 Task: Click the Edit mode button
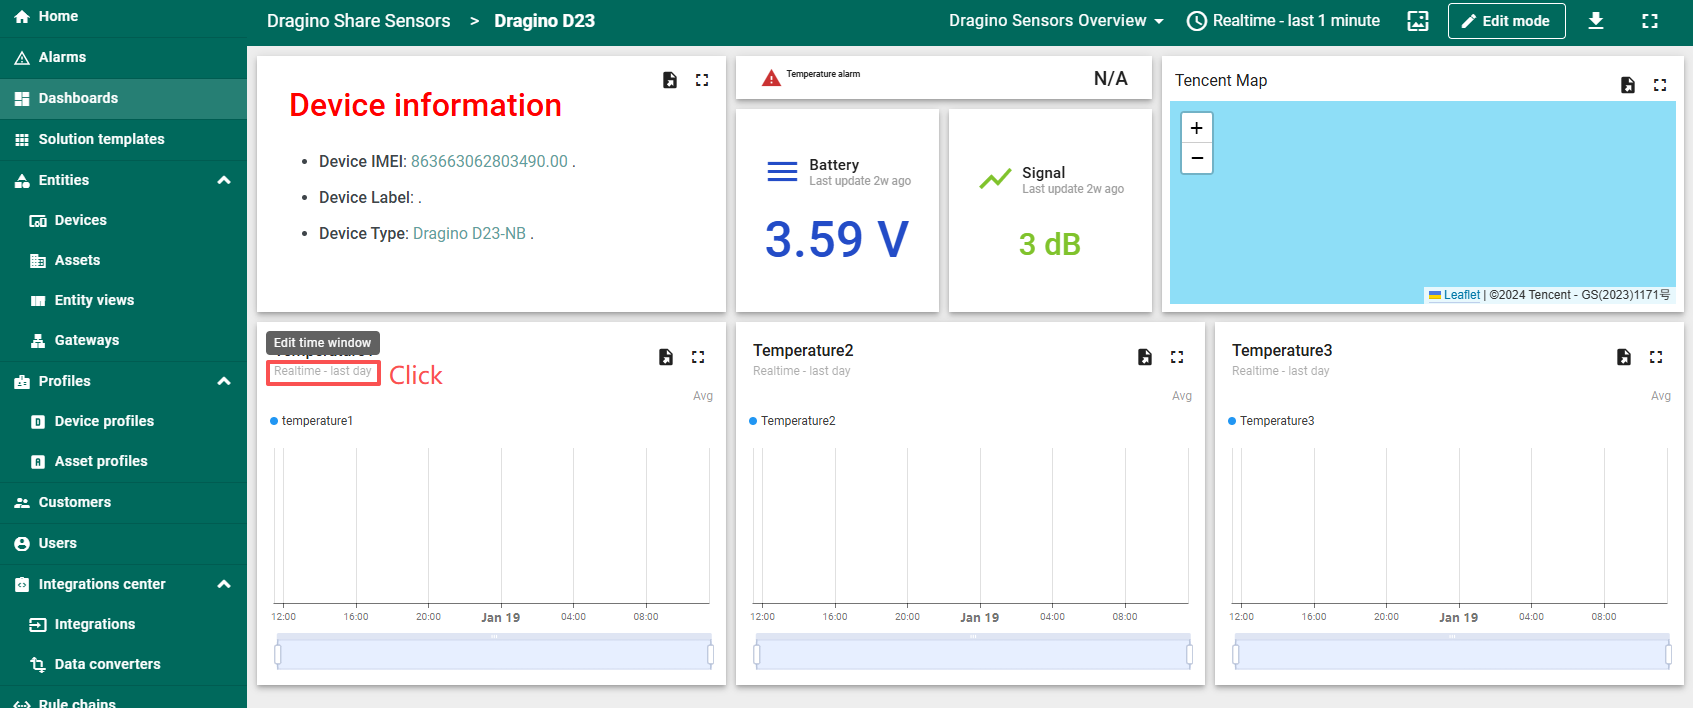(x=1506, y=21)
